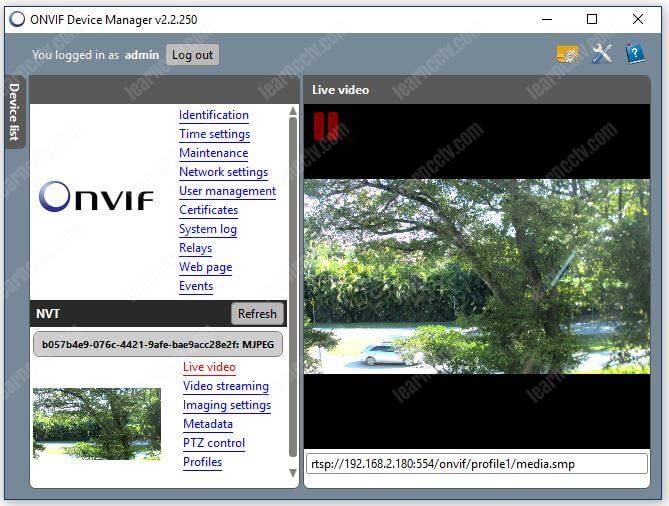The width and height of the screenshot is (669, 506).
Task: Click the live video picture
Action: [477, 276]
